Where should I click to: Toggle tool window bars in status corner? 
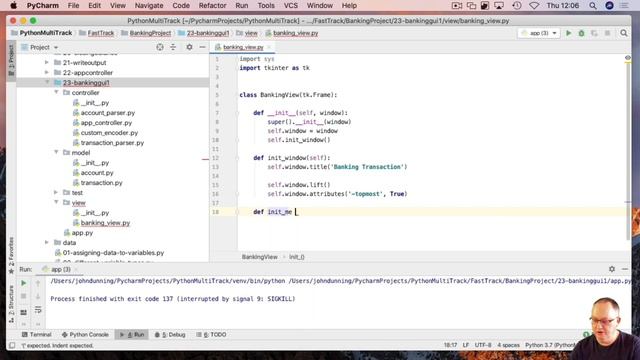[x=12, y=345]
